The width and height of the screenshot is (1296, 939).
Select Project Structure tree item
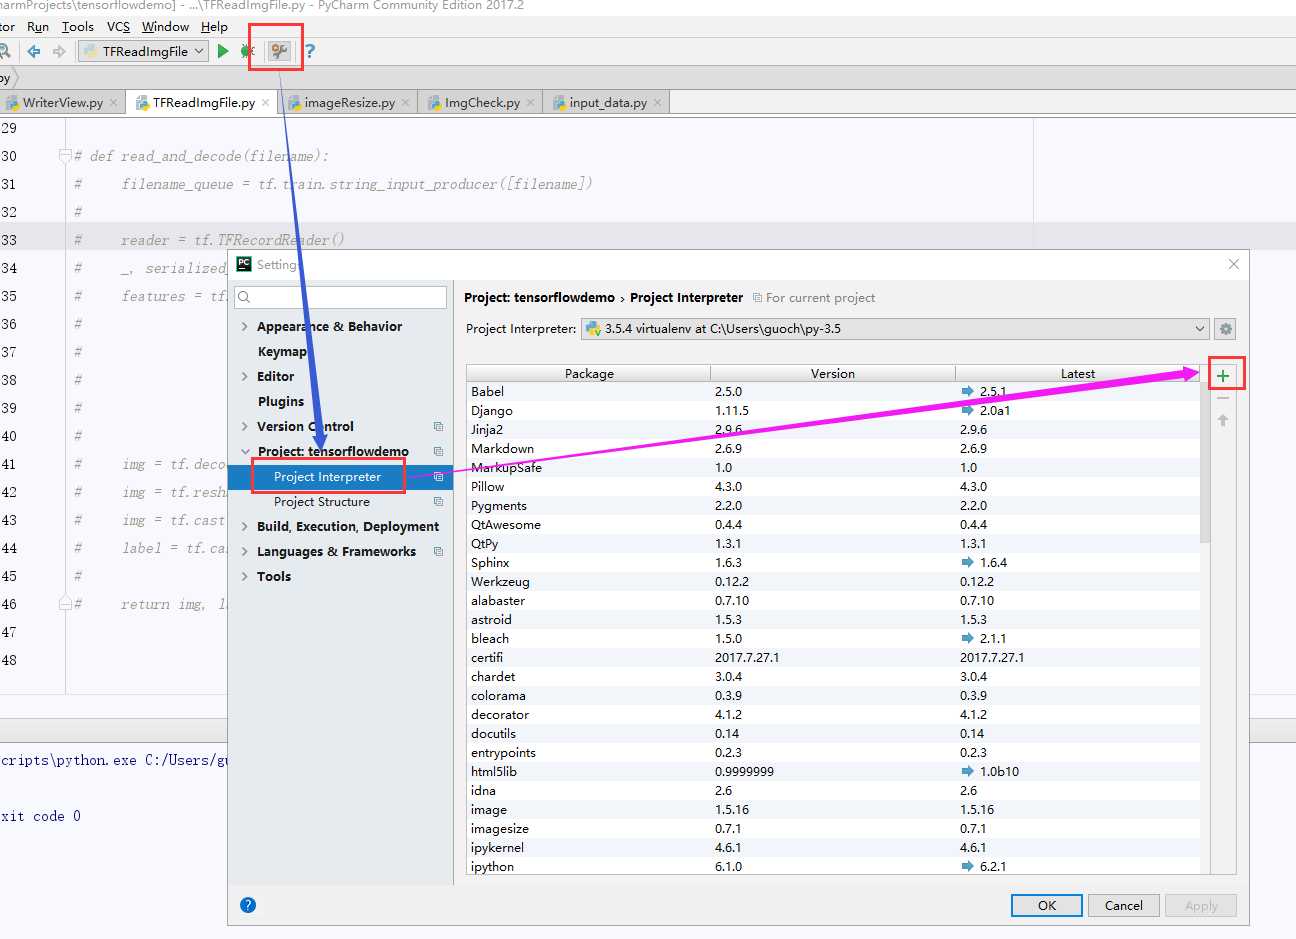pos(322,502)
